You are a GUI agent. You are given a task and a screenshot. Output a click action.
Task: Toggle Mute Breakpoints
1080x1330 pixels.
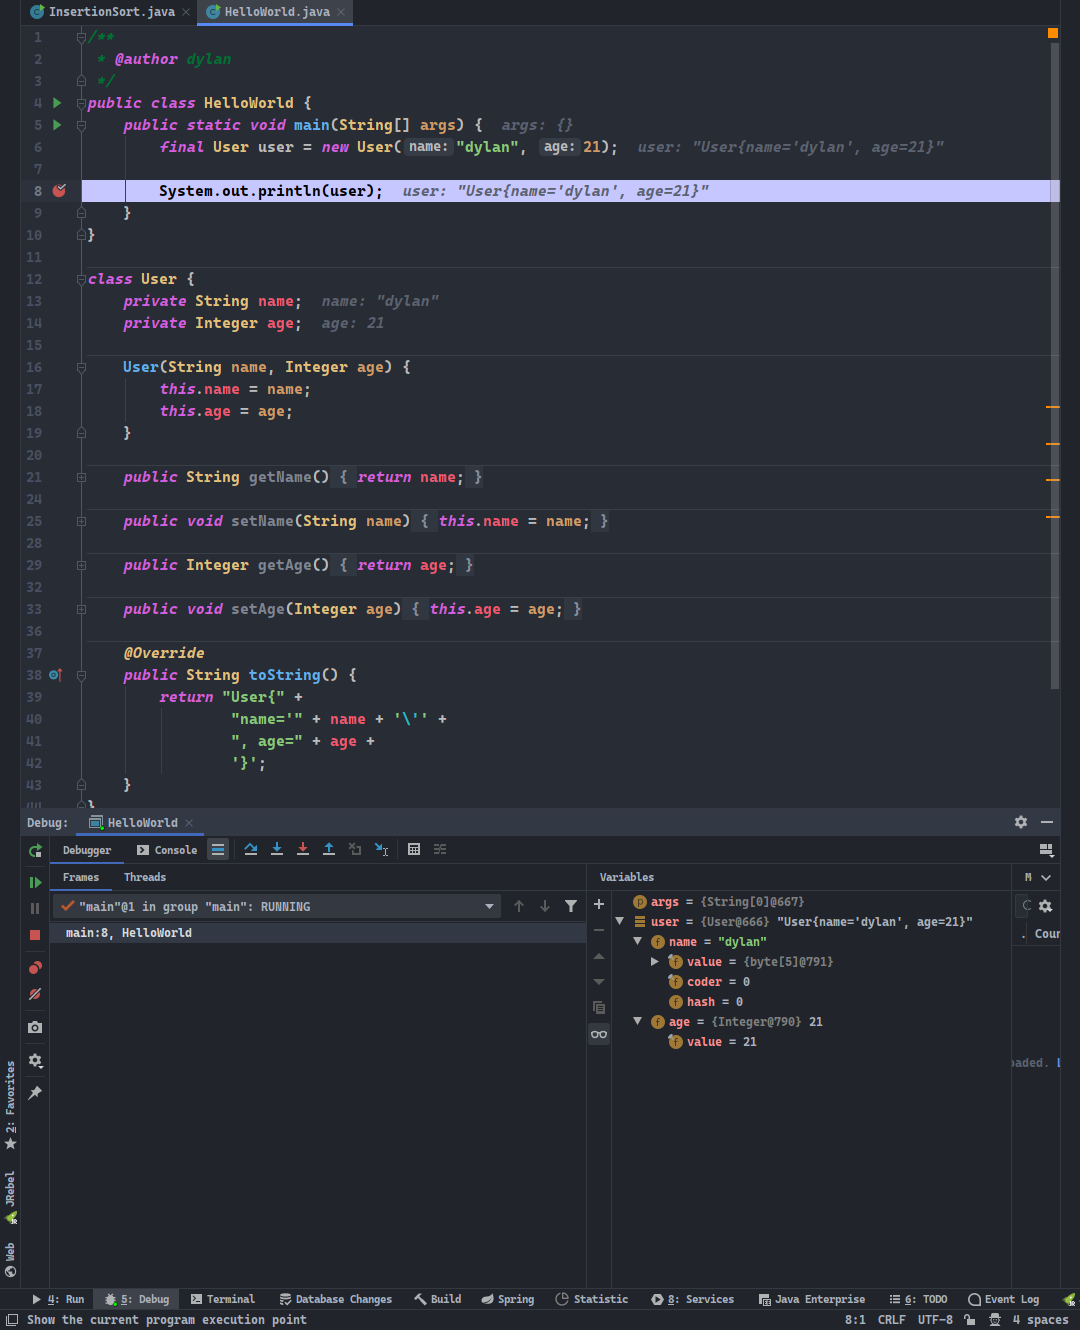pyautogui.click(x=35, y=994)
